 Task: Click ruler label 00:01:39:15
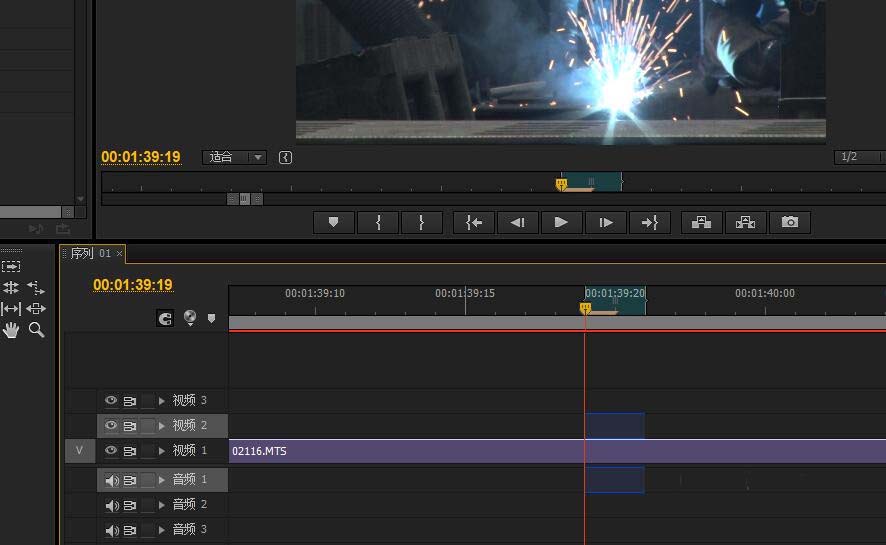[465, 294]
